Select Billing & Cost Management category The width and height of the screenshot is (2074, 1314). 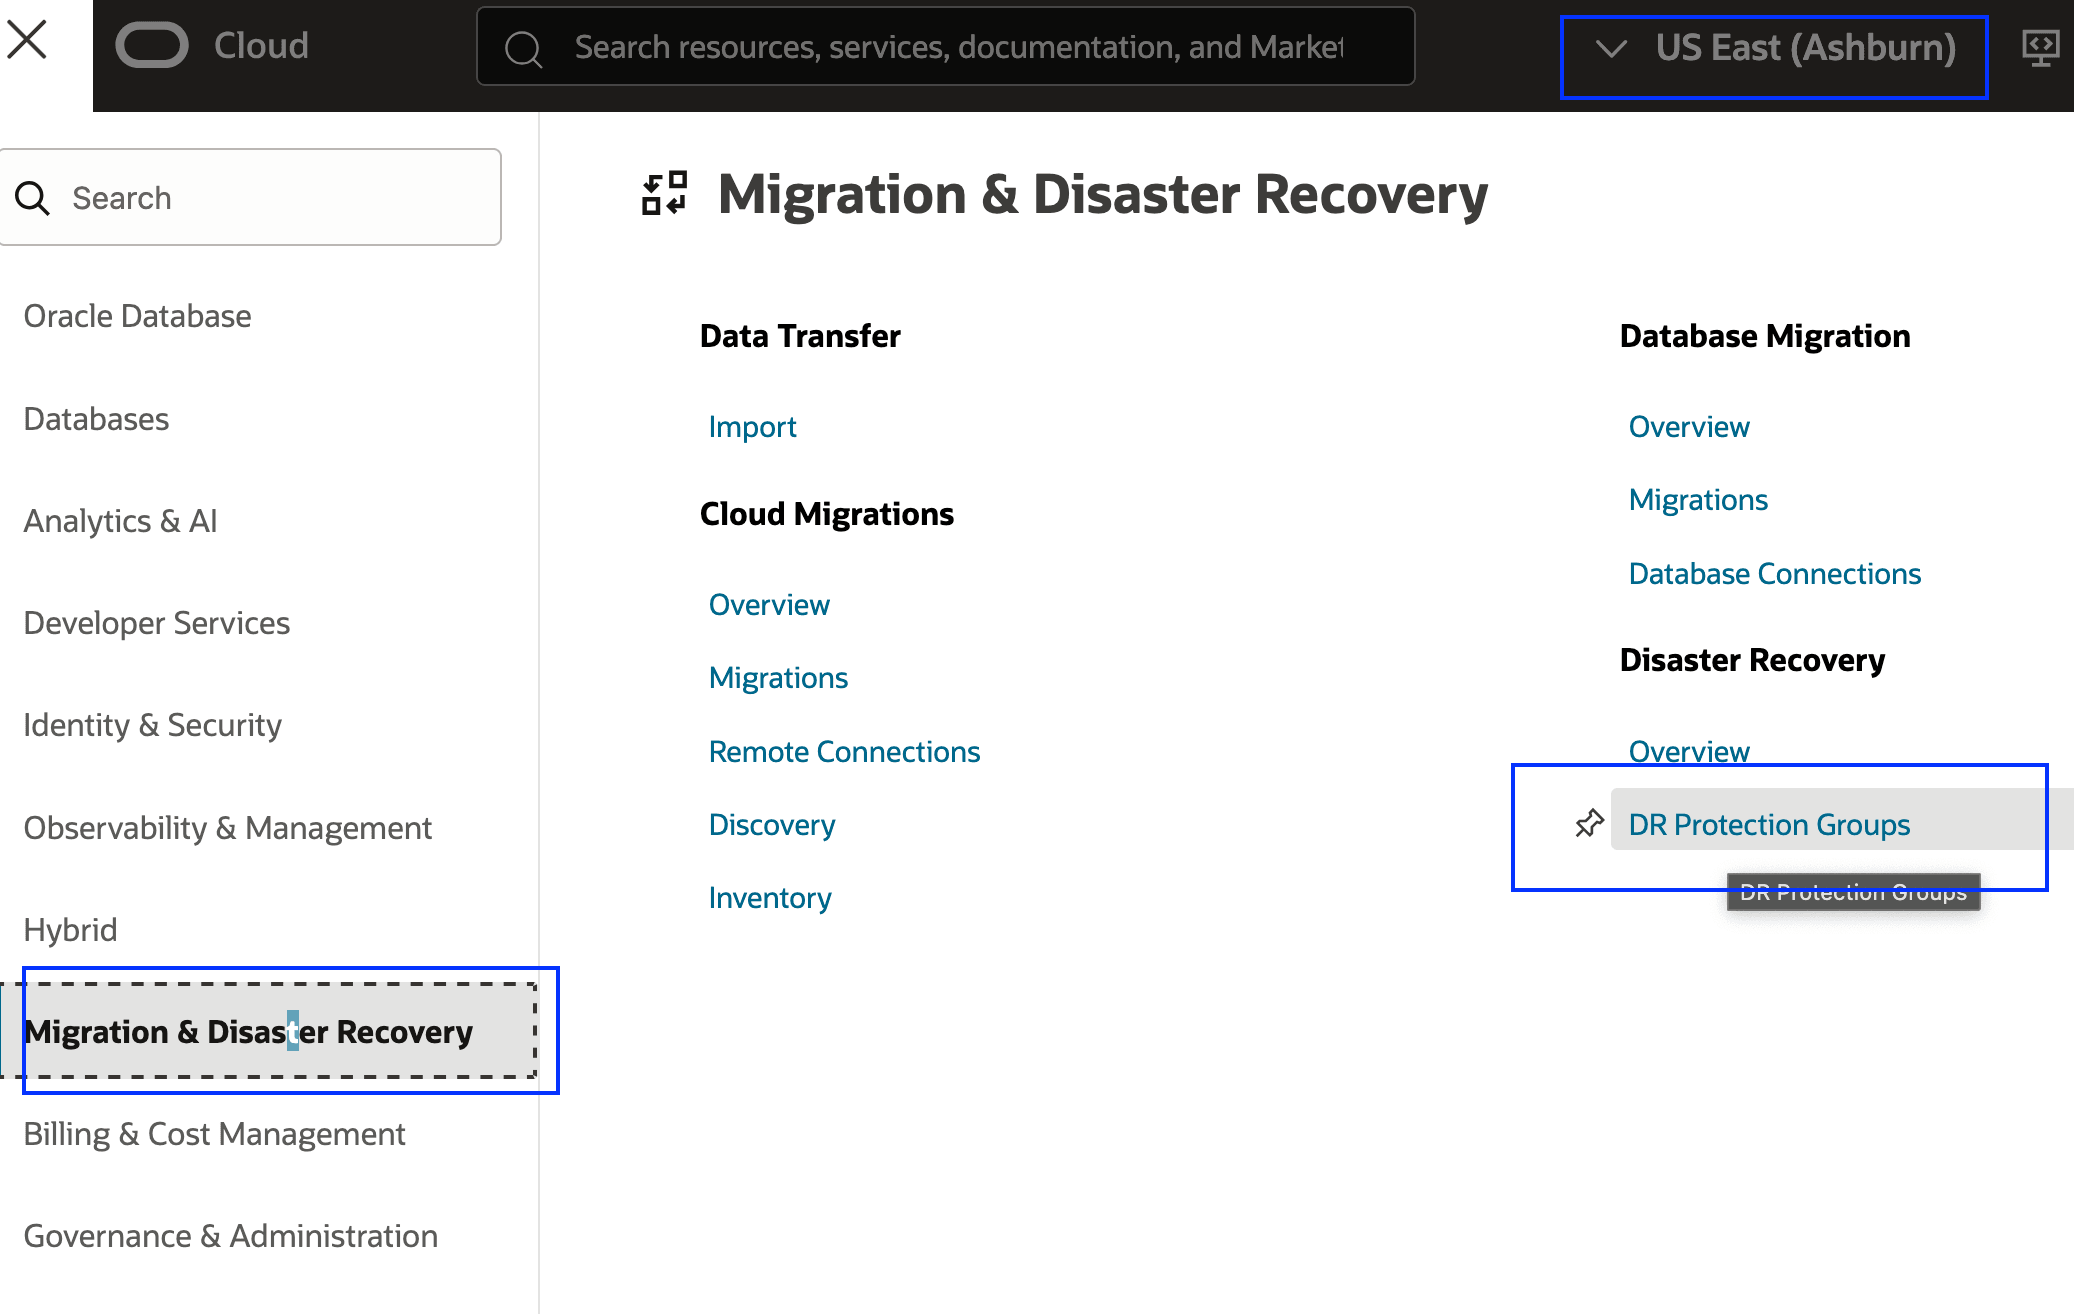tap(214, 1134)
